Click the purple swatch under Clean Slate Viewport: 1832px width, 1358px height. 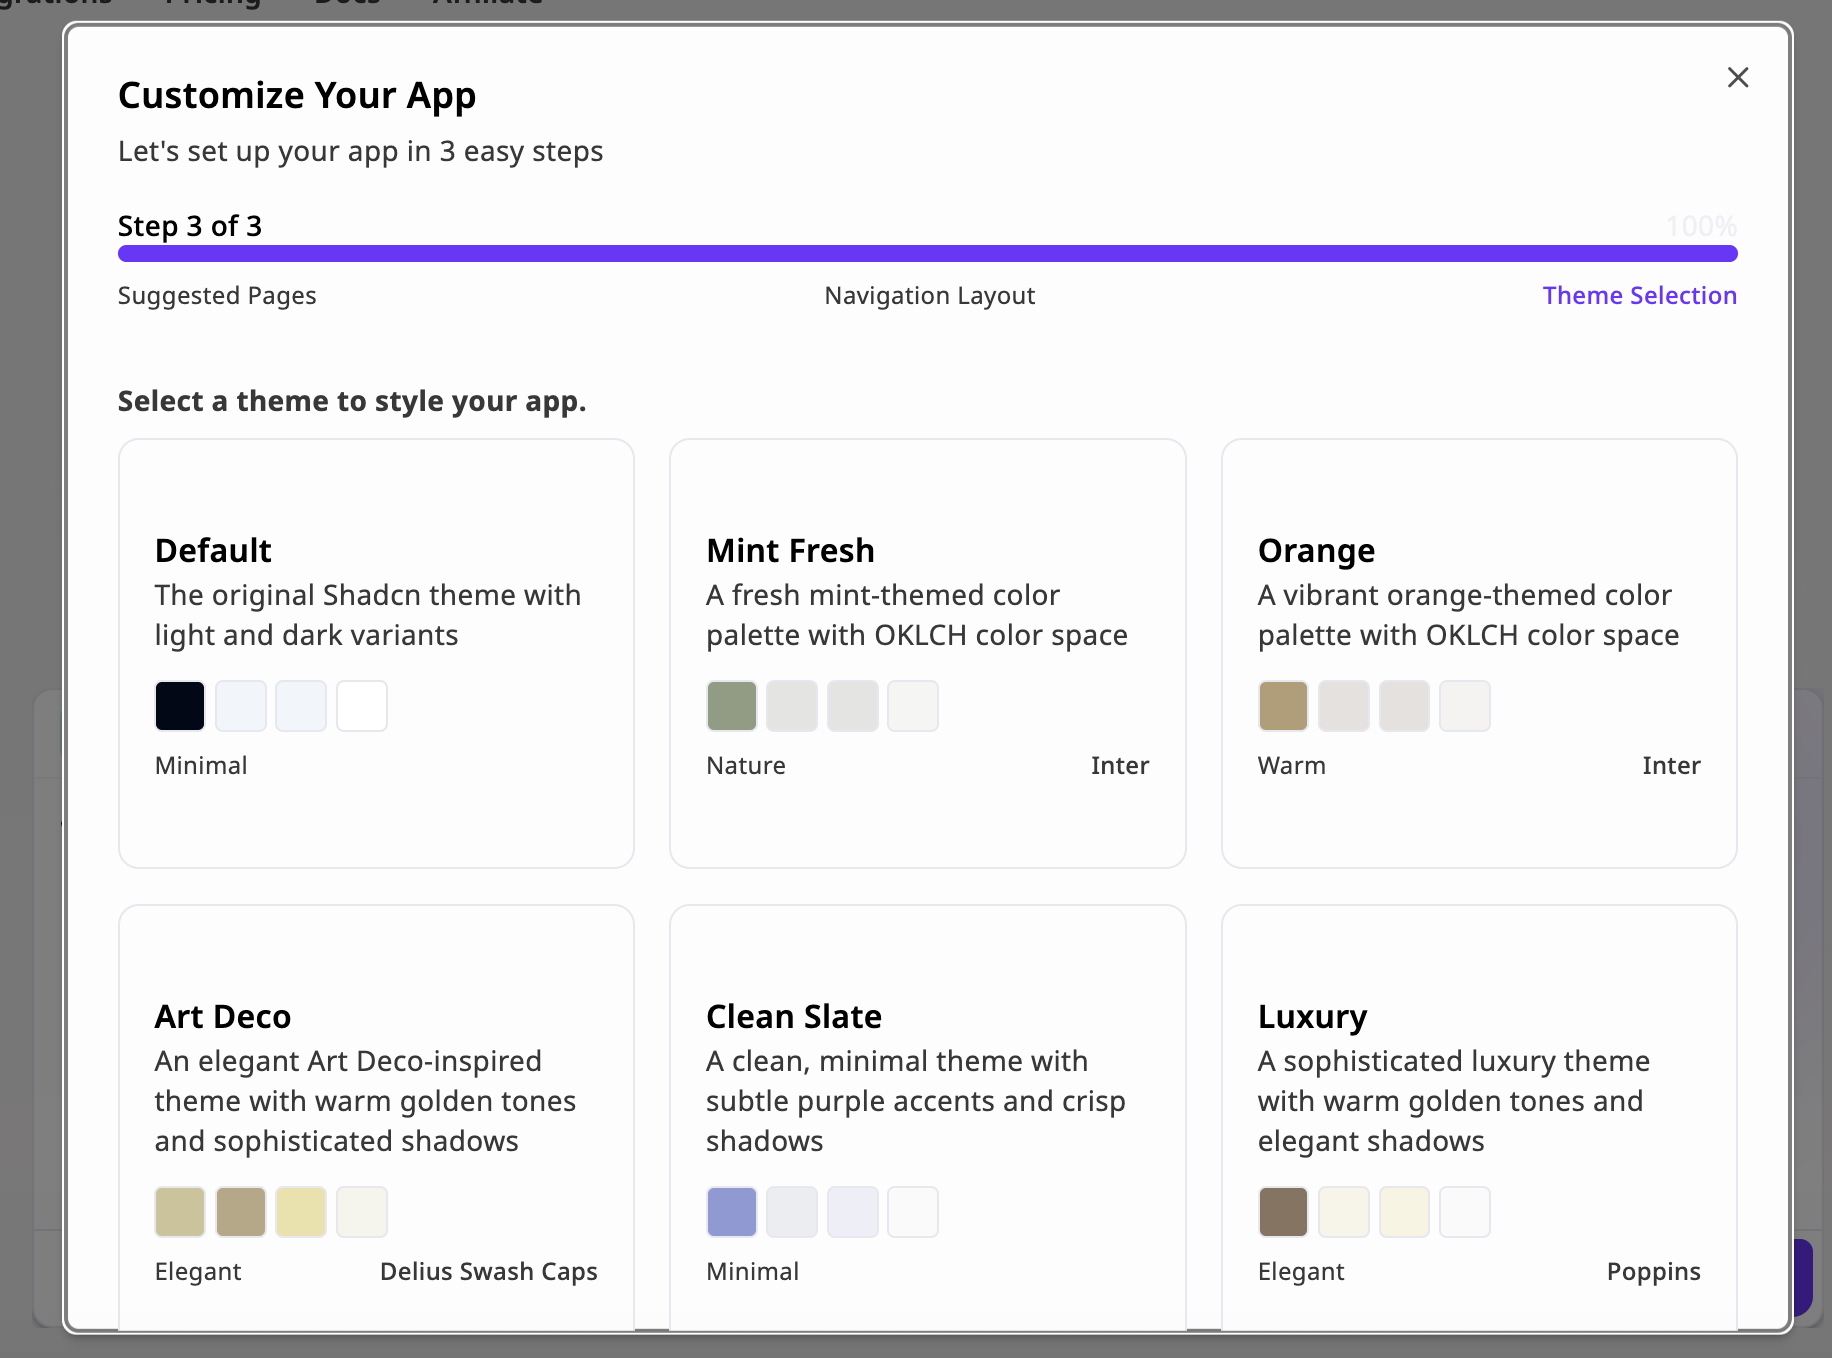[x=731, y=1211]
